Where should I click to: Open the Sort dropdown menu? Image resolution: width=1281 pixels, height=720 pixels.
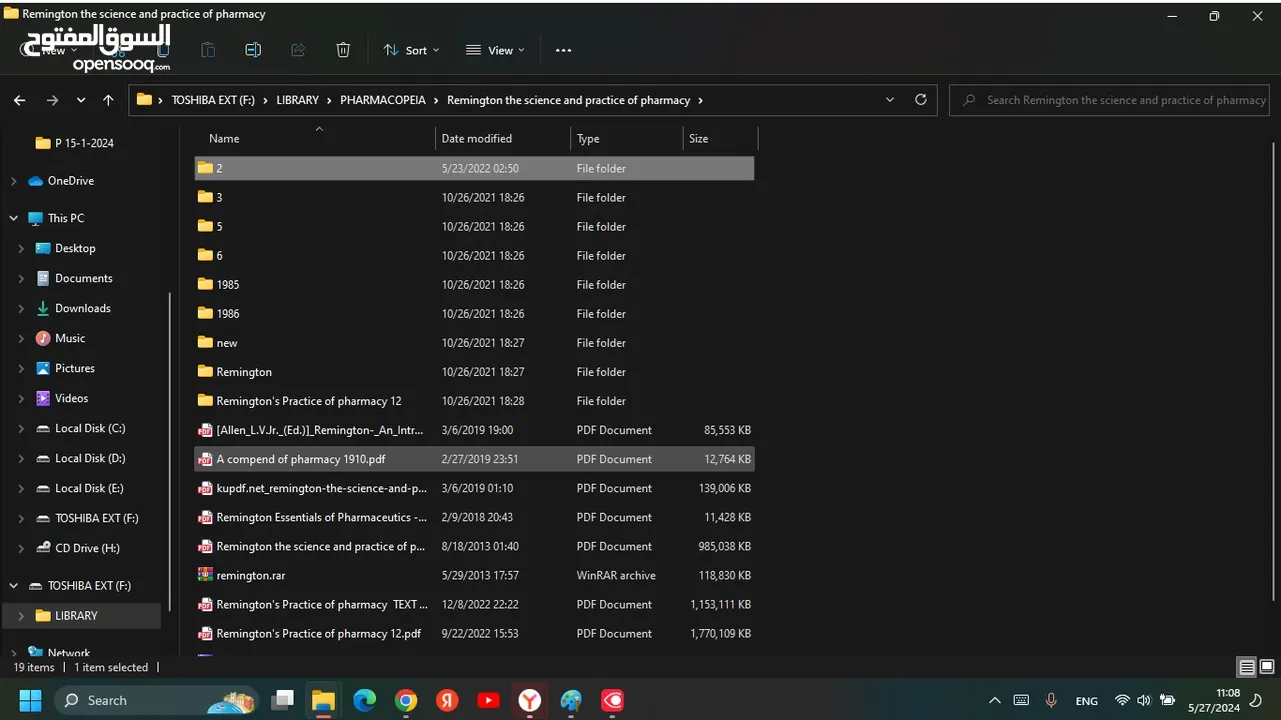pyautogui.click(x=411, y=50)
